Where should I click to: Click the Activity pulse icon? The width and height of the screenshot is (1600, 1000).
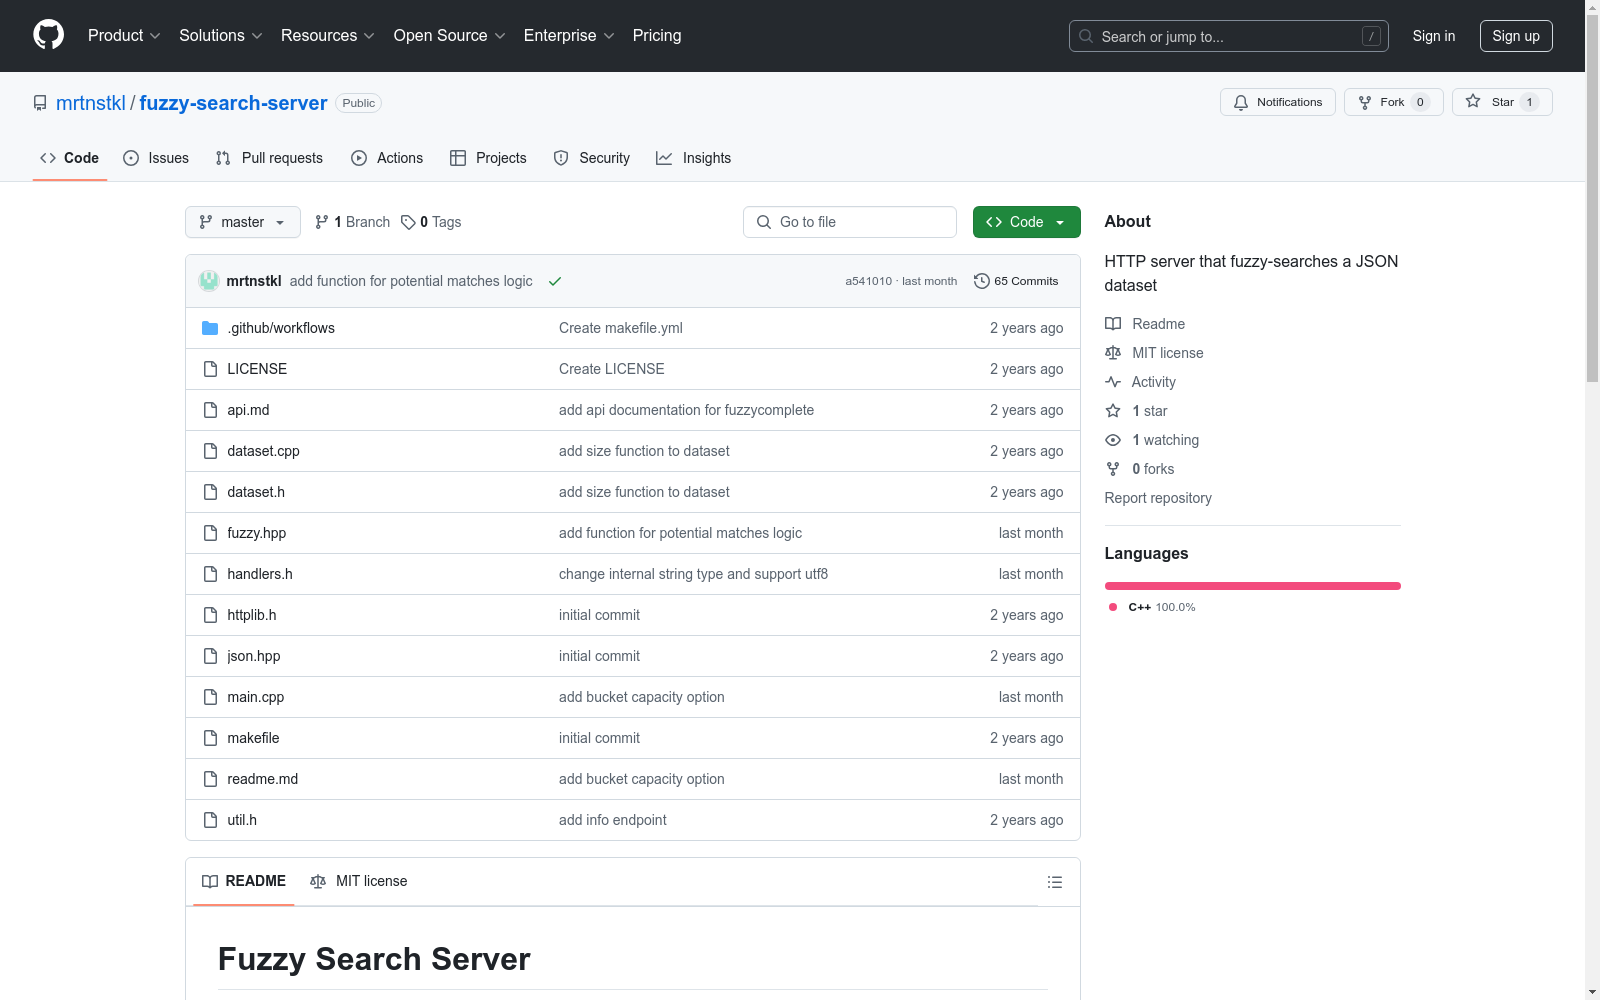coord(1113,382)
